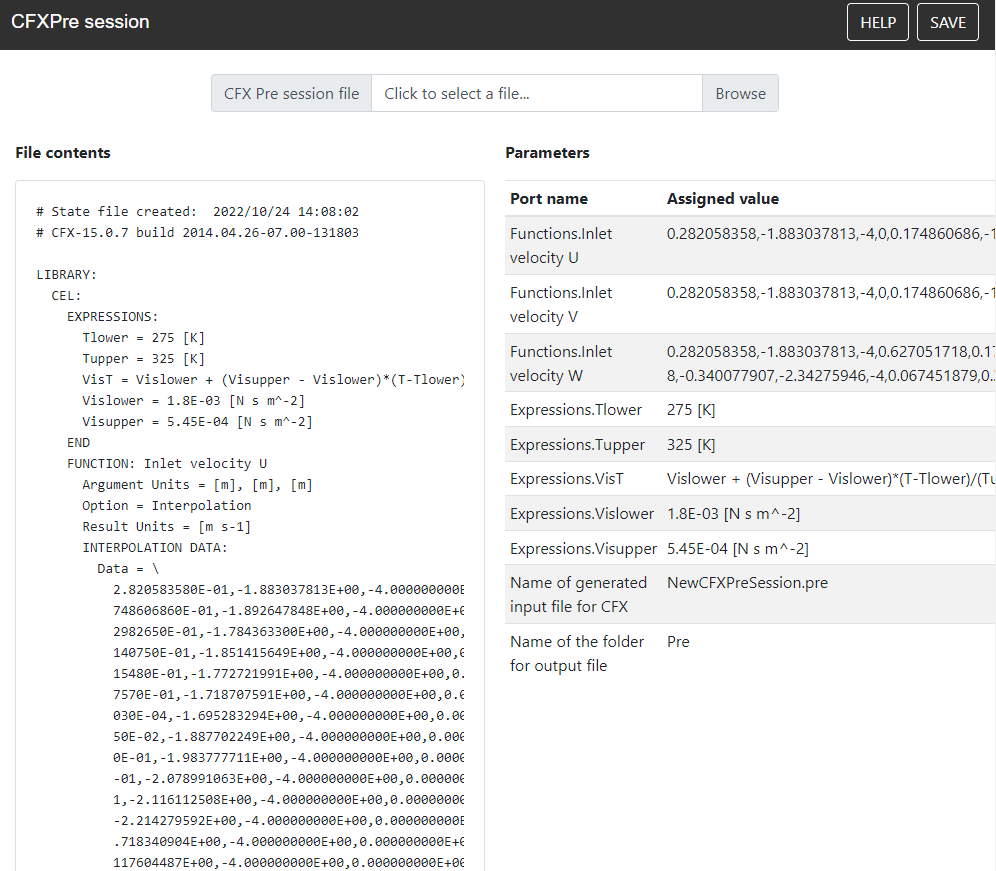The width and height of the screenshot is (996, 871).
Task: Click the 'File contents' heading
Action: tap(63, 152)
